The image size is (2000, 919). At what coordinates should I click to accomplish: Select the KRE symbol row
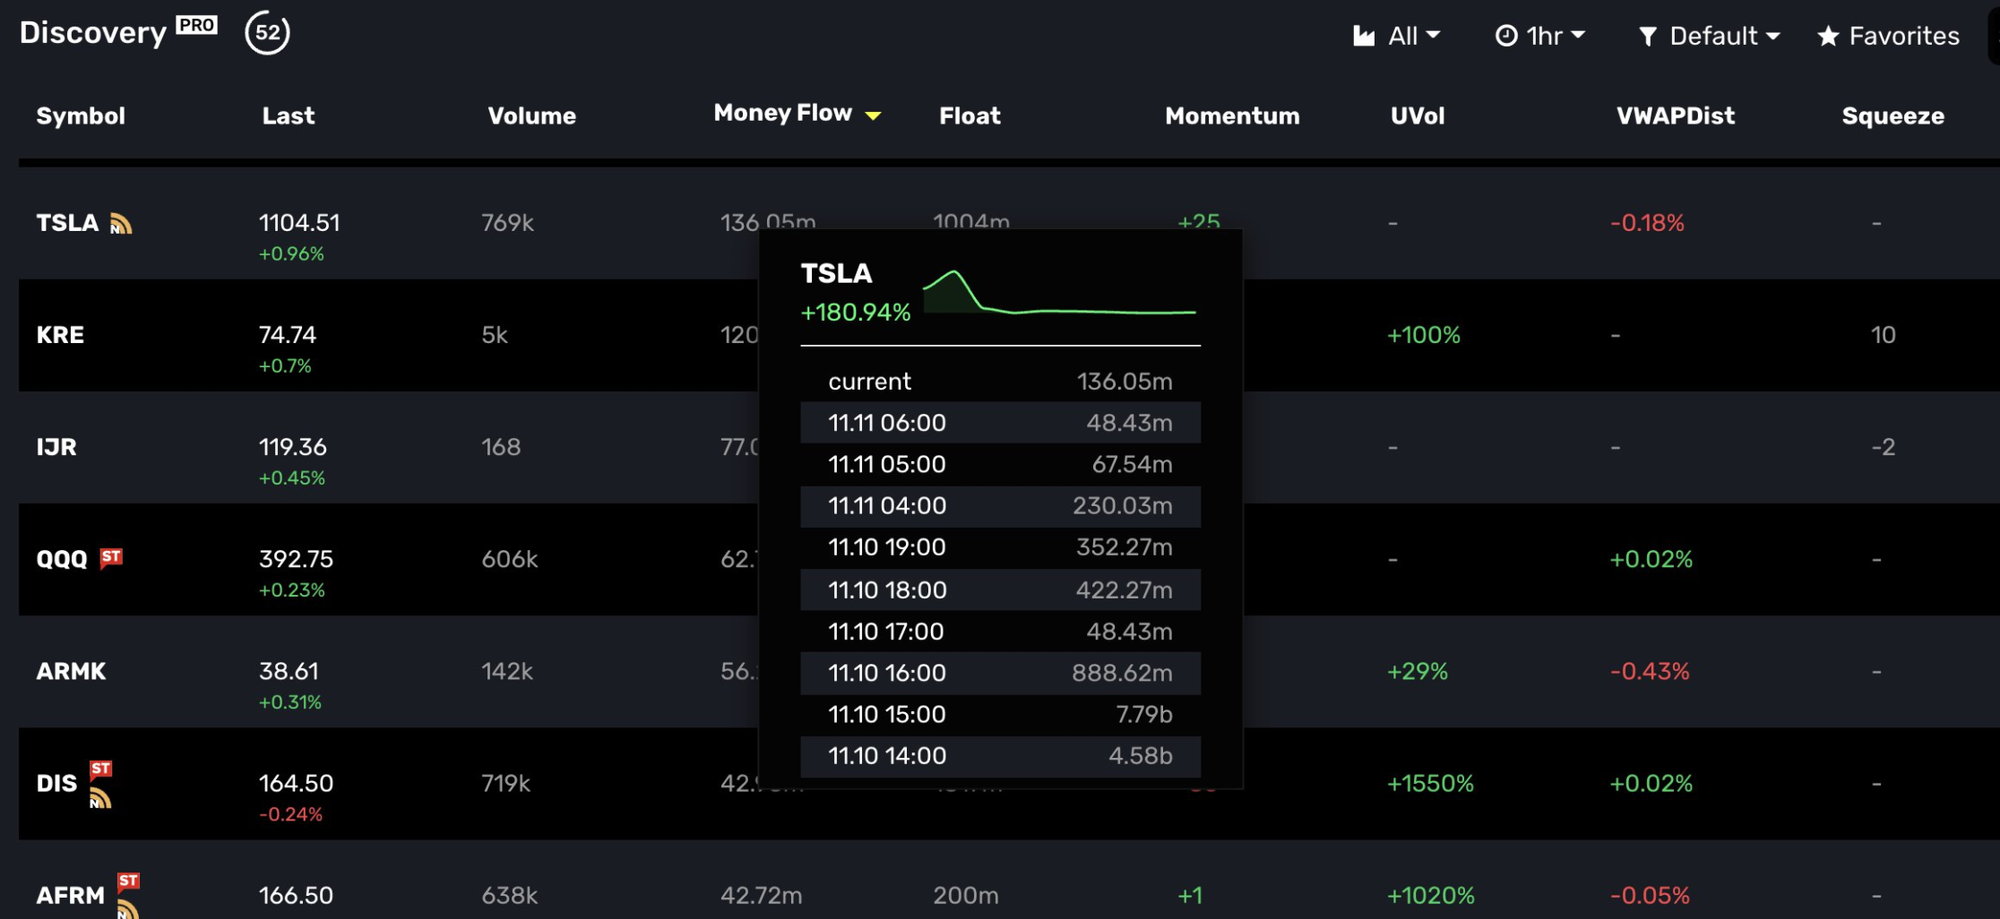[x=60, y=335]
